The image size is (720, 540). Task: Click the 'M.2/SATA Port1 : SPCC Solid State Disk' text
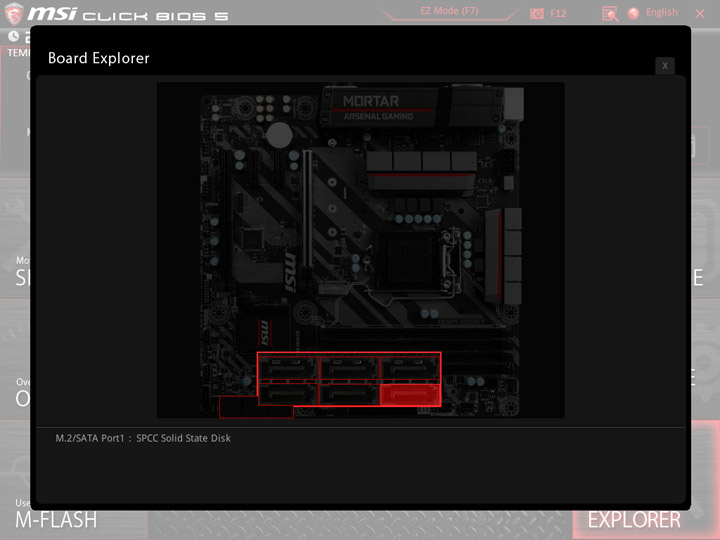[x=143, y=438]
